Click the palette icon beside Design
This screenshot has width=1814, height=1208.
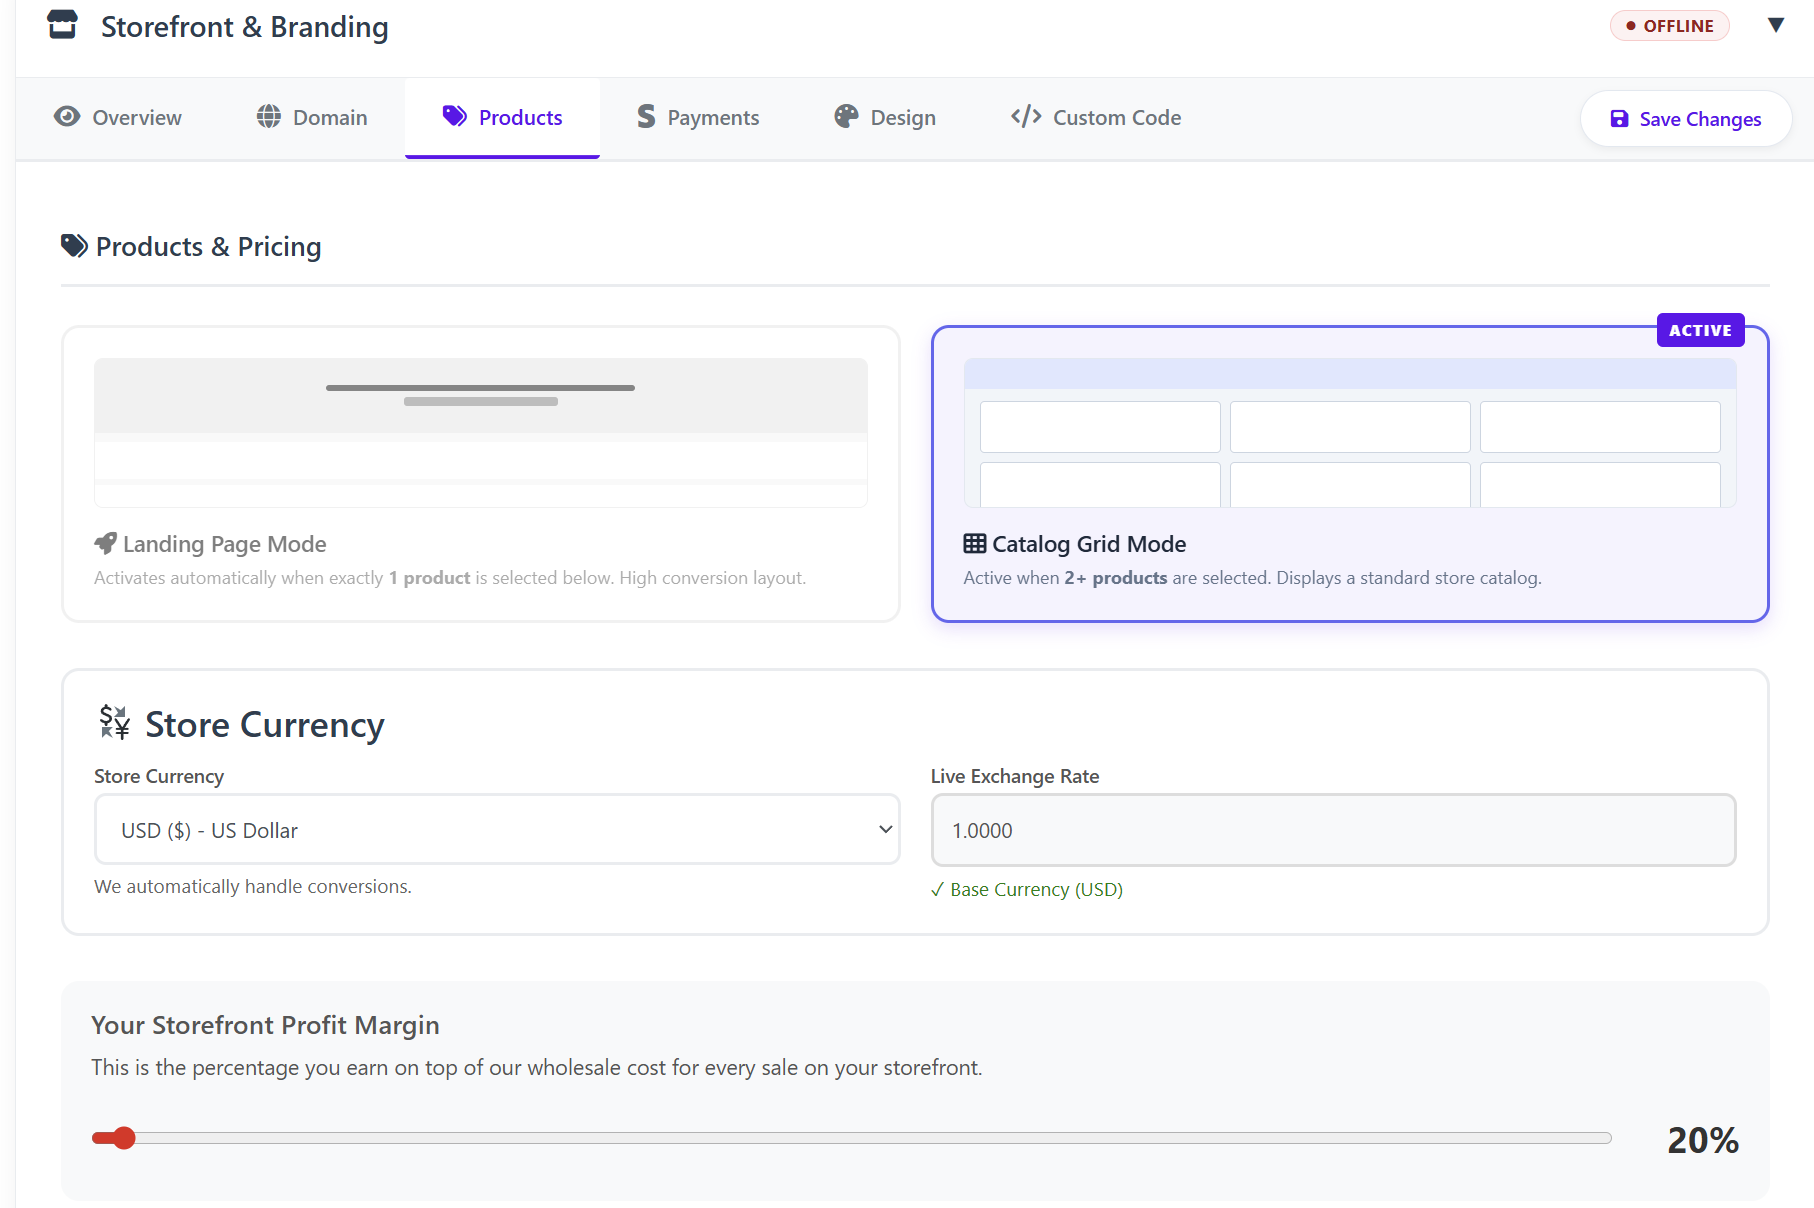[x=846, y=117]
